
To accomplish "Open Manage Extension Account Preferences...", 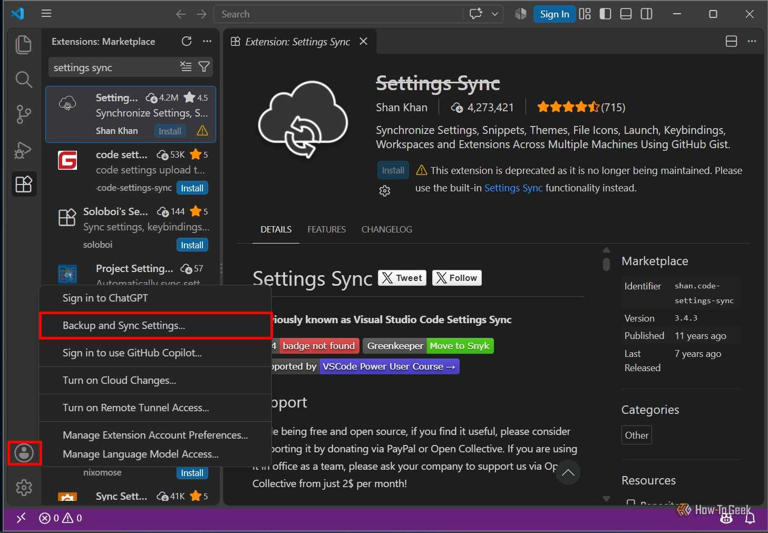I will (x=155, y=435).
